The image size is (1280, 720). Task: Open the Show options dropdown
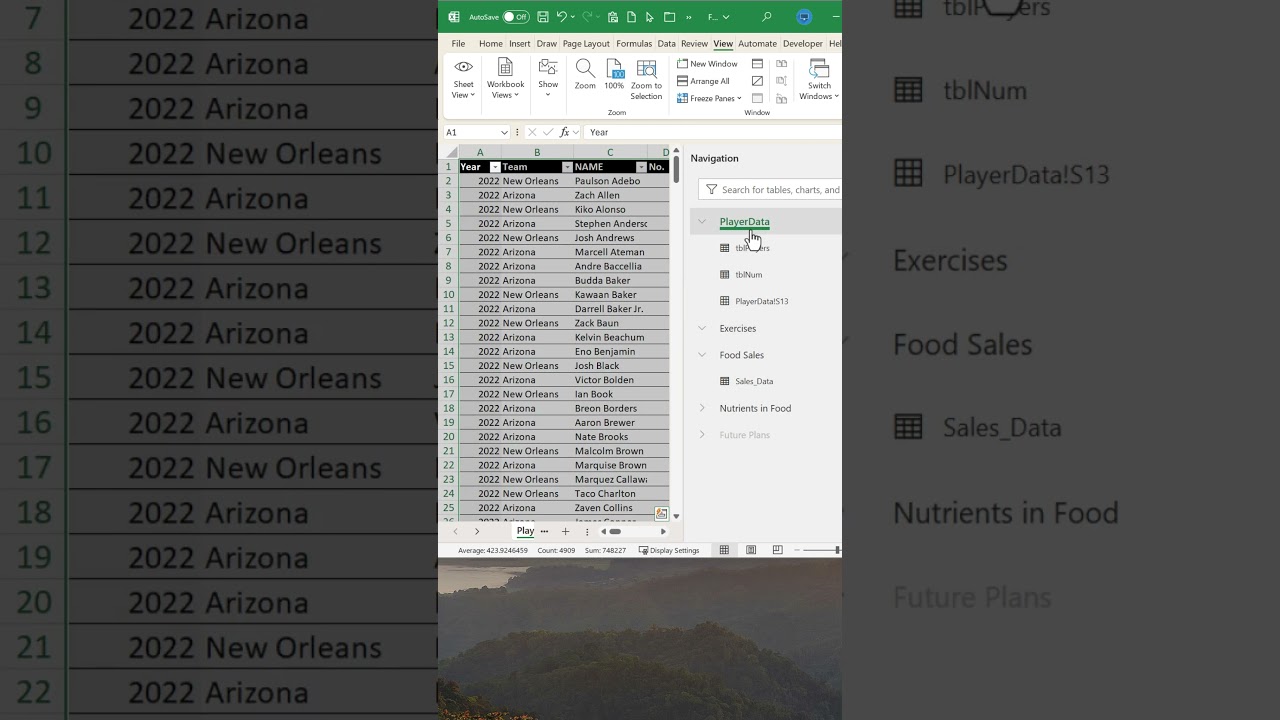tap(548, 78)
